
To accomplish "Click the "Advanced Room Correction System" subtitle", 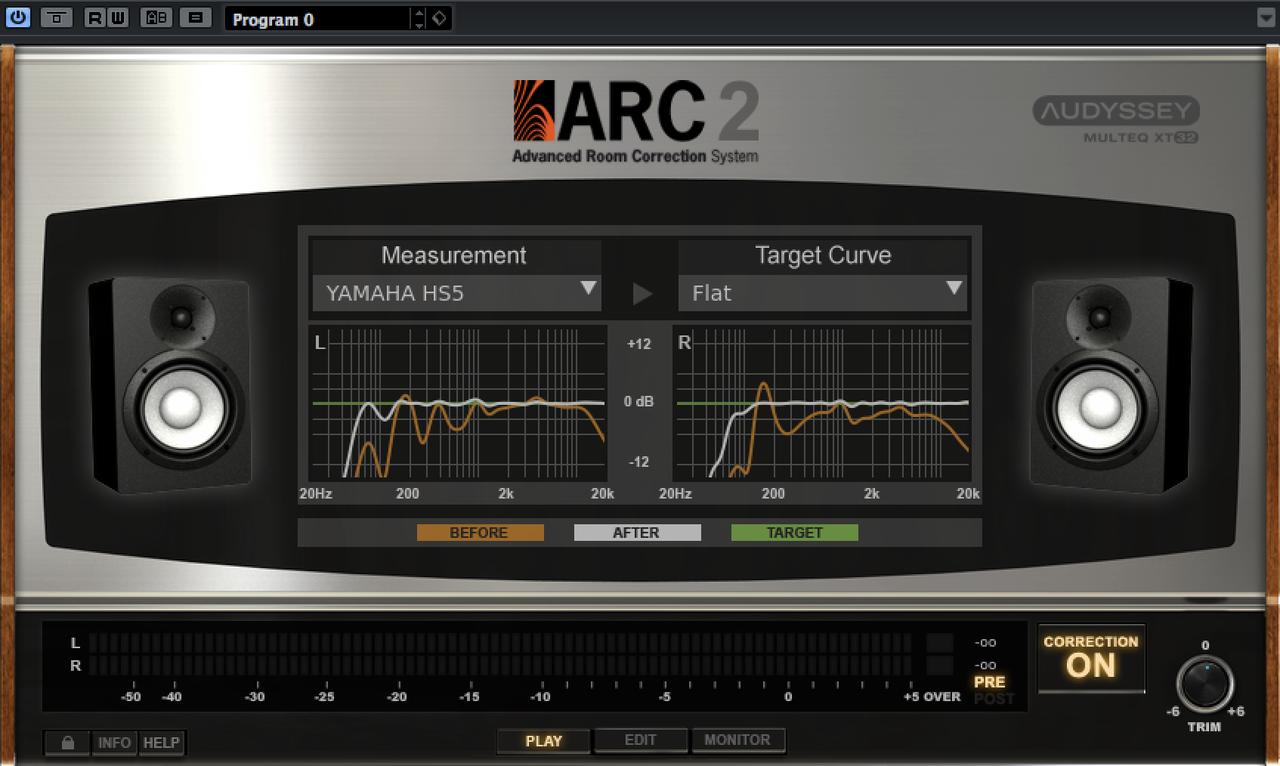I will click(635, 156).
